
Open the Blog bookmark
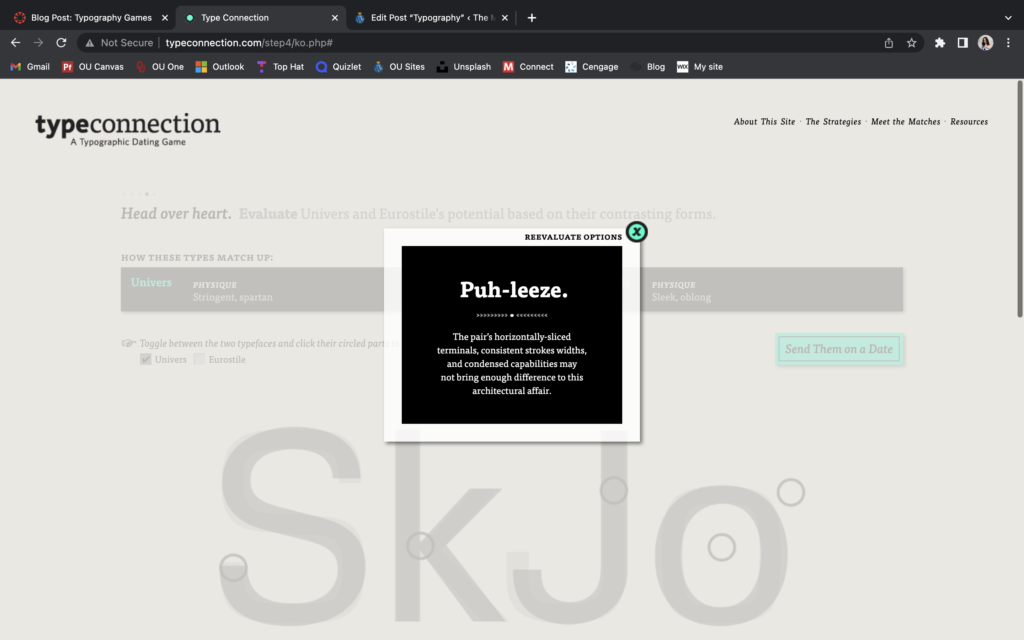coord(648,67)
